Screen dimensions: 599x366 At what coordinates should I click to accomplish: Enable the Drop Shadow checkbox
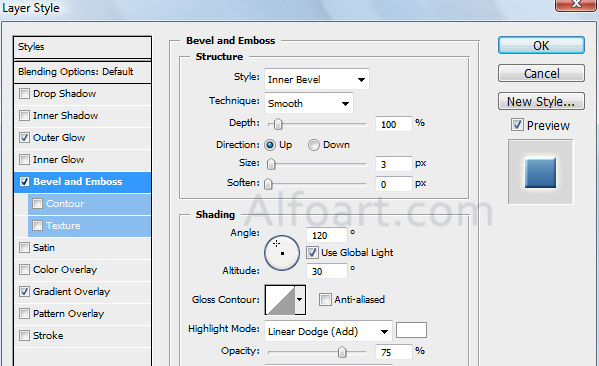click(24, 94)
